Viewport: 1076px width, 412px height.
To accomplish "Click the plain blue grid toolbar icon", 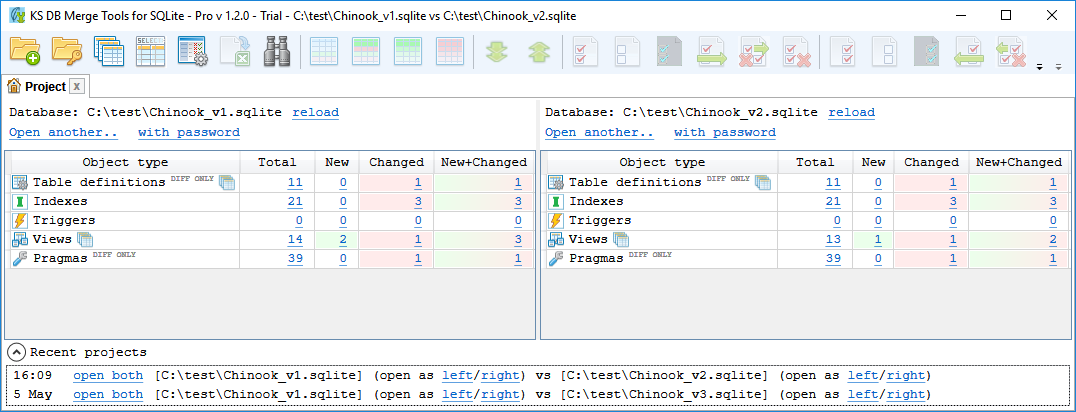I will 324,52.
